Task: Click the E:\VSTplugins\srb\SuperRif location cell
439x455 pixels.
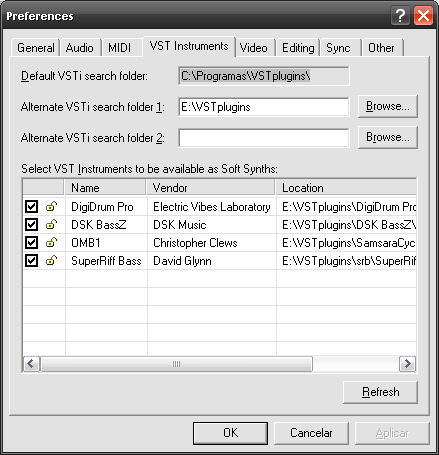Action: 346,261
